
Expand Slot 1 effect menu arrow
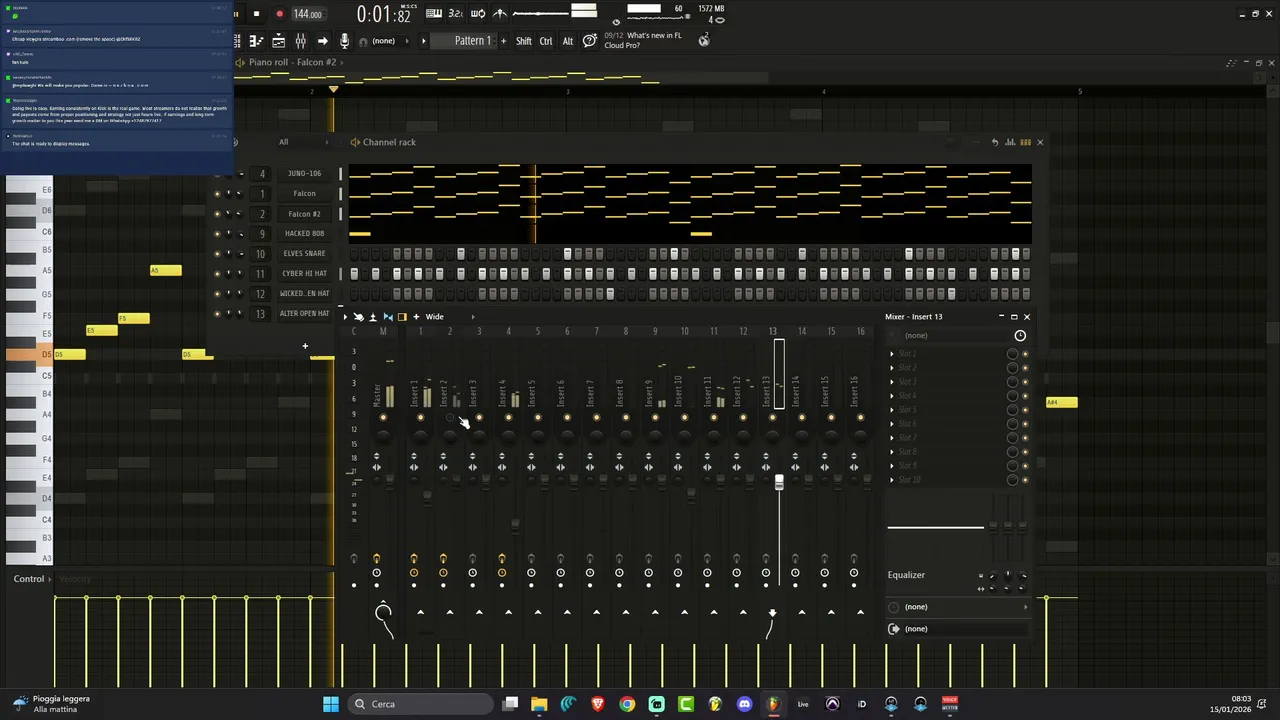[x=892, y=354]
